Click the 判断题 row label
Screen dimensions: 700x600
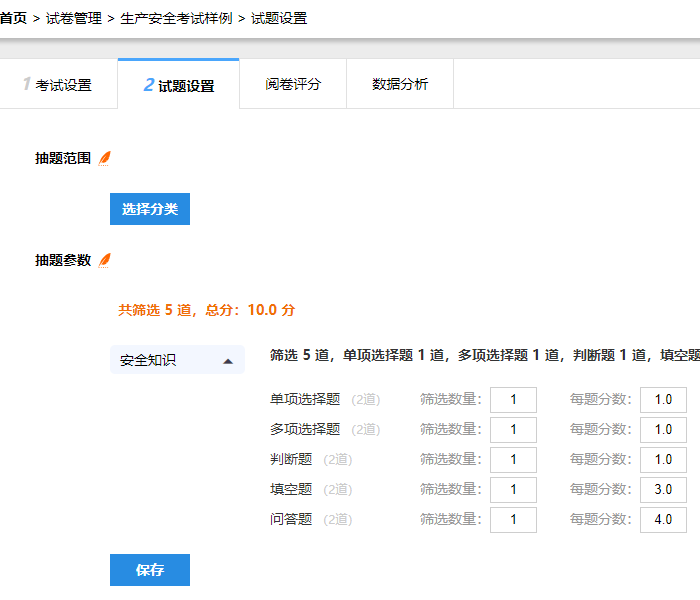(x=291, y=459)
